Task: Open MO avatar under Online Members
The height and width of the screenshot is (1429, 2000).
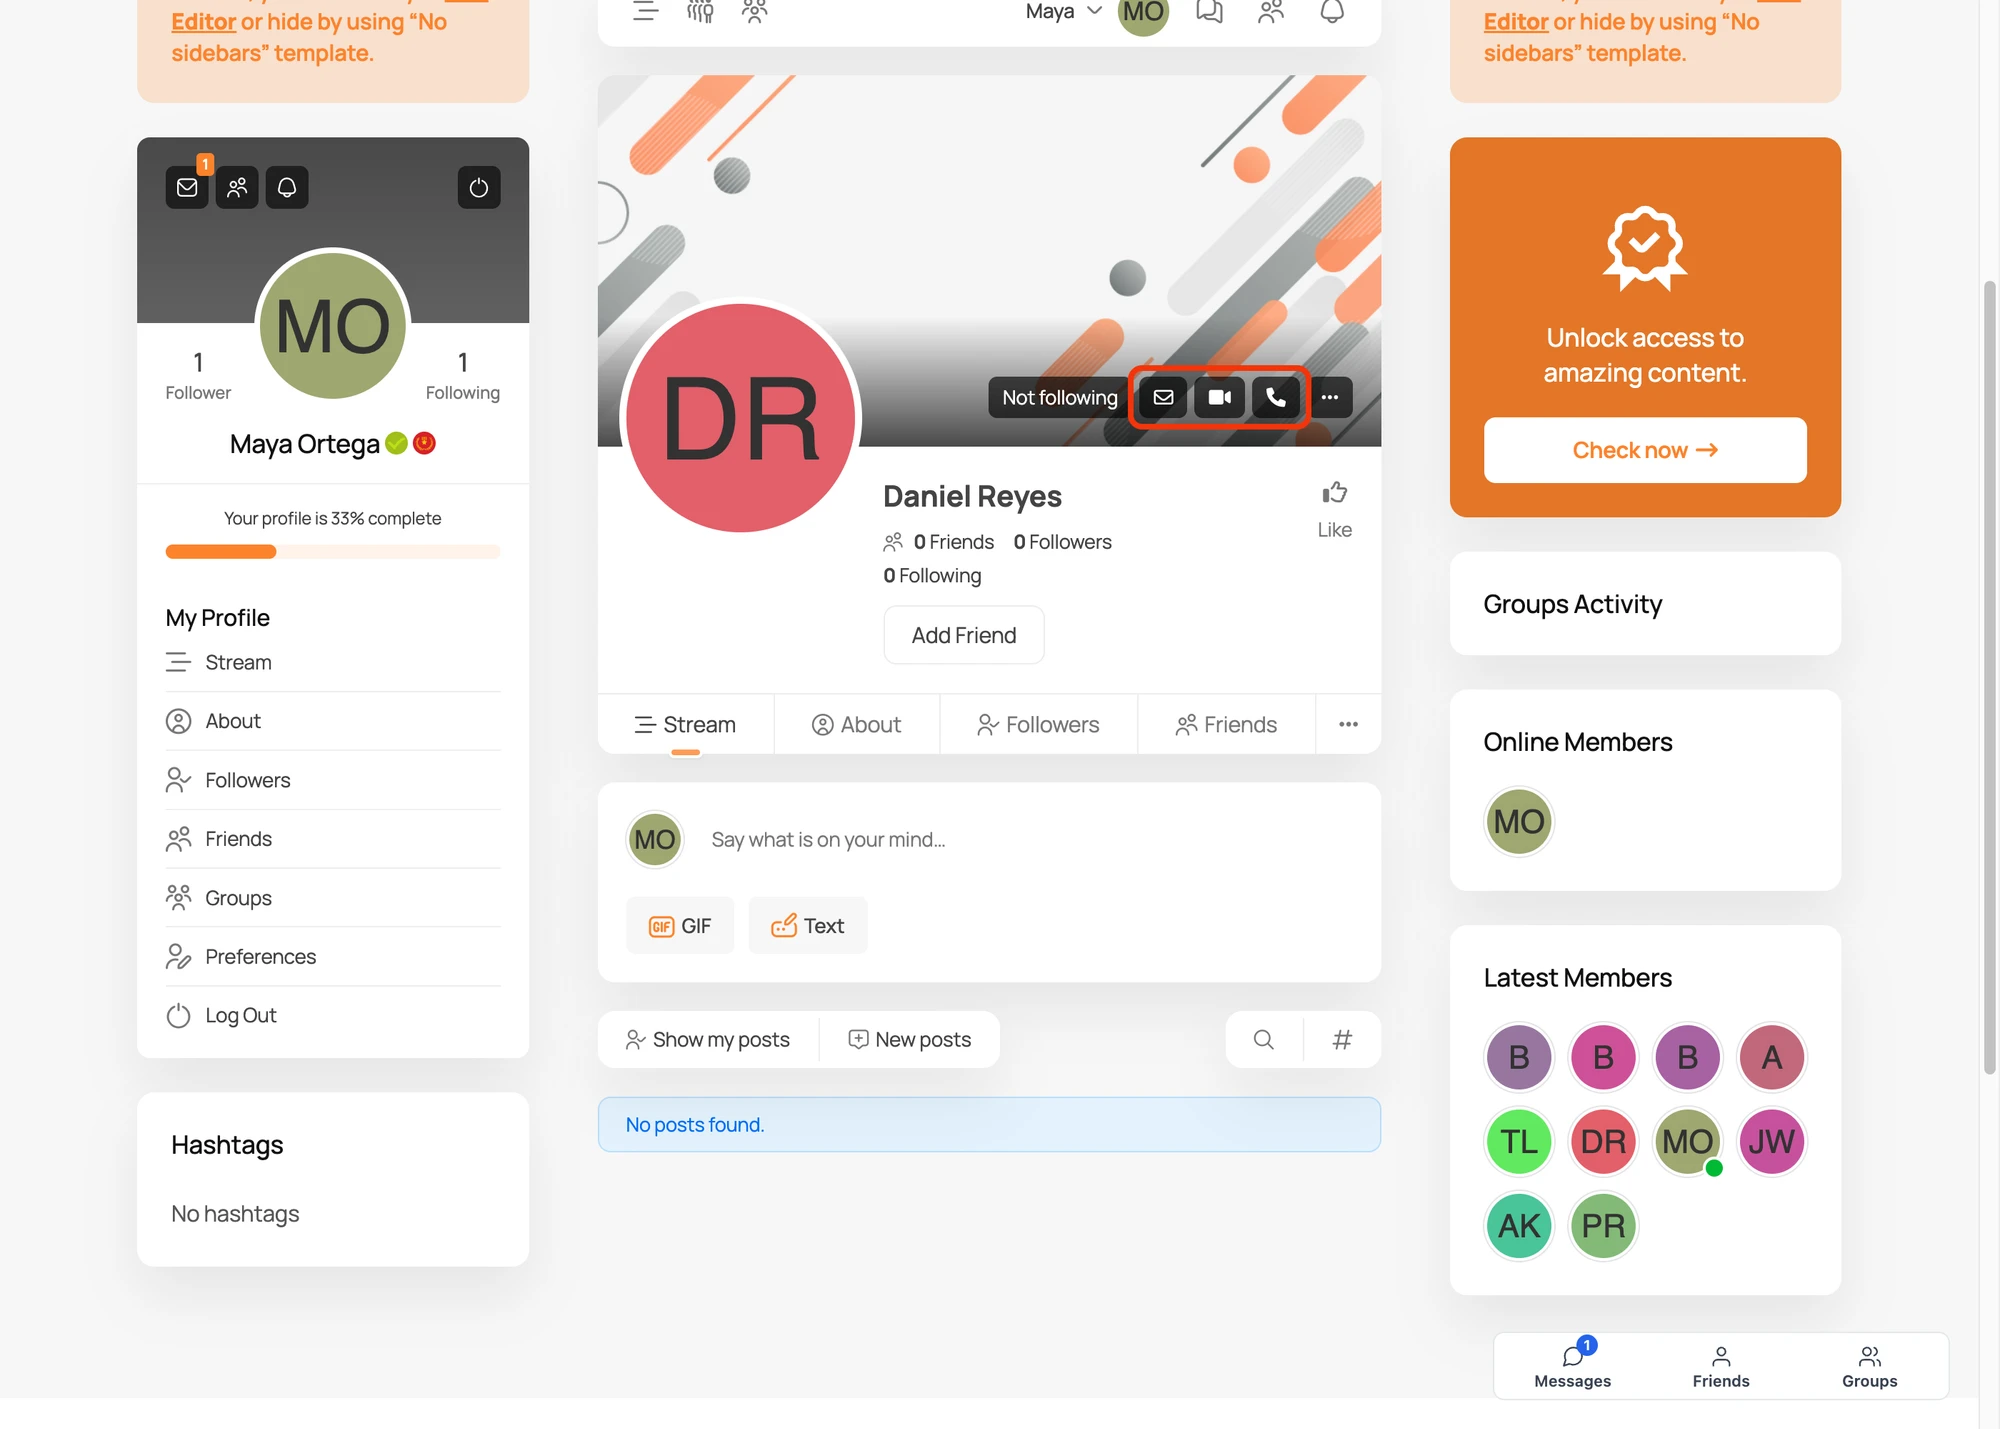Action: (1519, 822)
